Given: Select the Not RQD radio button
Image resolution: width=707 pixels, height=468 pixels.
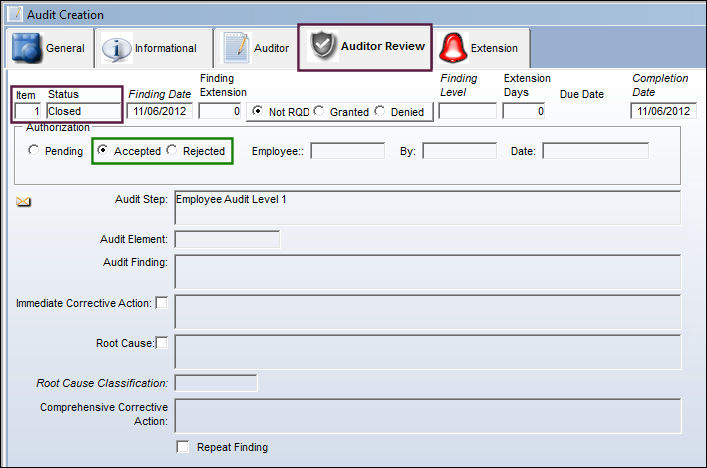Looking at the screenshot, I should pyautogui.click(x=257, y=110).
